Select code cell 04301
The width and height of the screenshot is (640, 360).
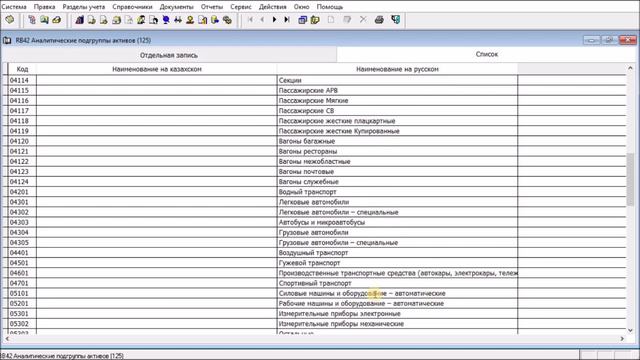click(x=22, y=202)
